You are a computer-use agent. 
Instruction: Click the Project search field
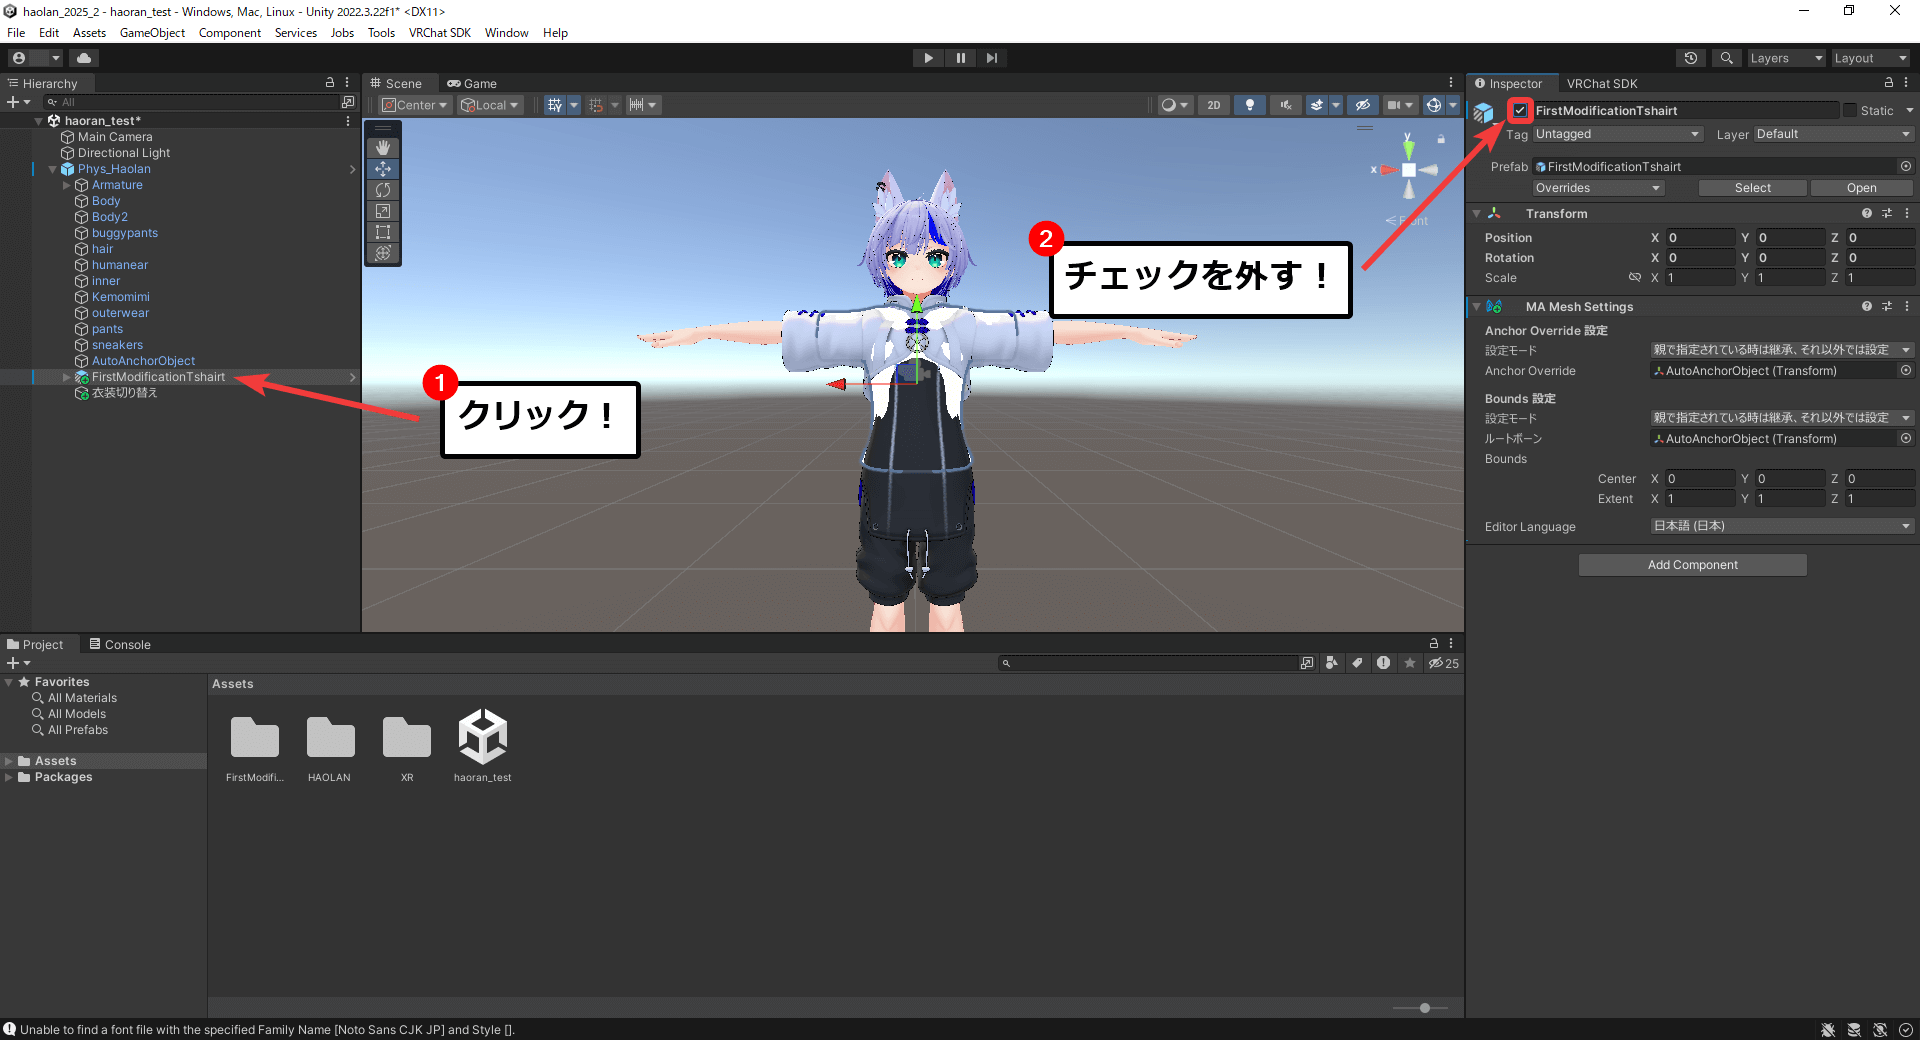pos(1148,663)
